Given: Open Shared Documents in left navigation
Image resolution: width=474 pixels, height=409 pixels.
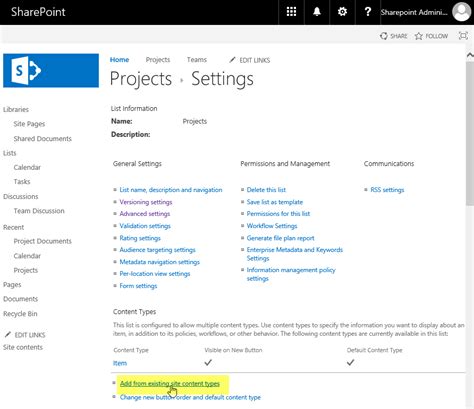Looking at the screenshot, I should [x=43, y=138].
